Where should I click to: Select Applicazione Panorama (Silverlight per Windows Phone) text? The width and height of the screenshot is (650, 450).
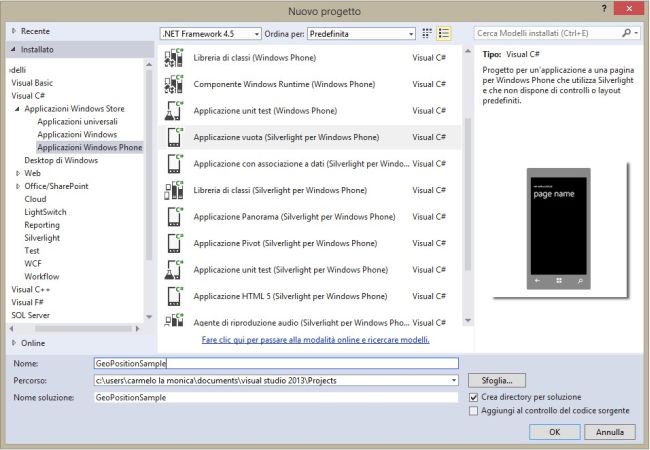pyautogui.click(x=294, y=217)
